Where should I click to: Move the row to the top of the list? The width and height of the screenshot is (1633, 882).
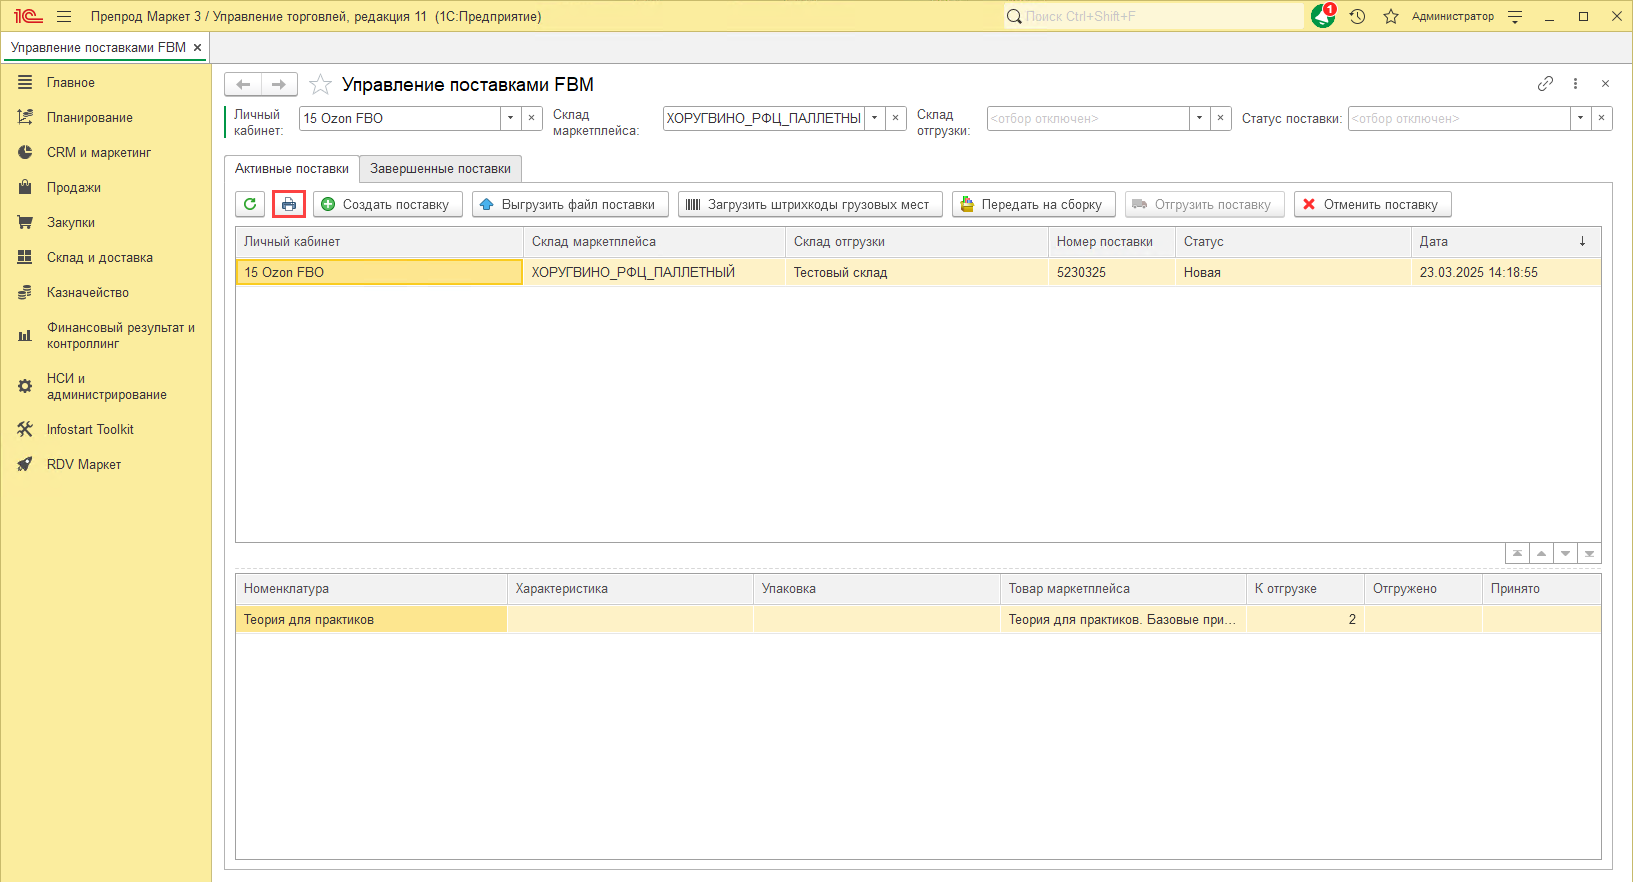(1517, 553)
